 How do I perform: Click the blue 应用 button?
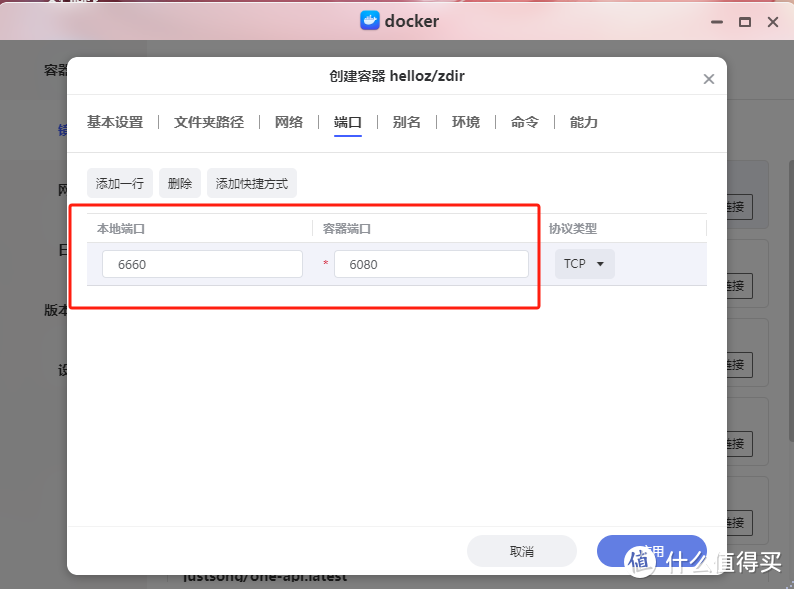(x=652, y=551)
